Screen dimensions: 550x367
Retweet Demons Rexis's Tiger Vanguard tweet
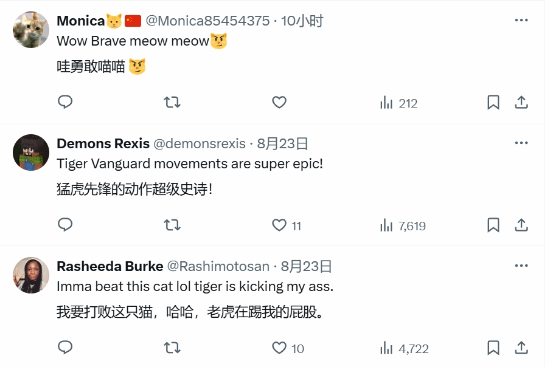[x=172, y=225]
